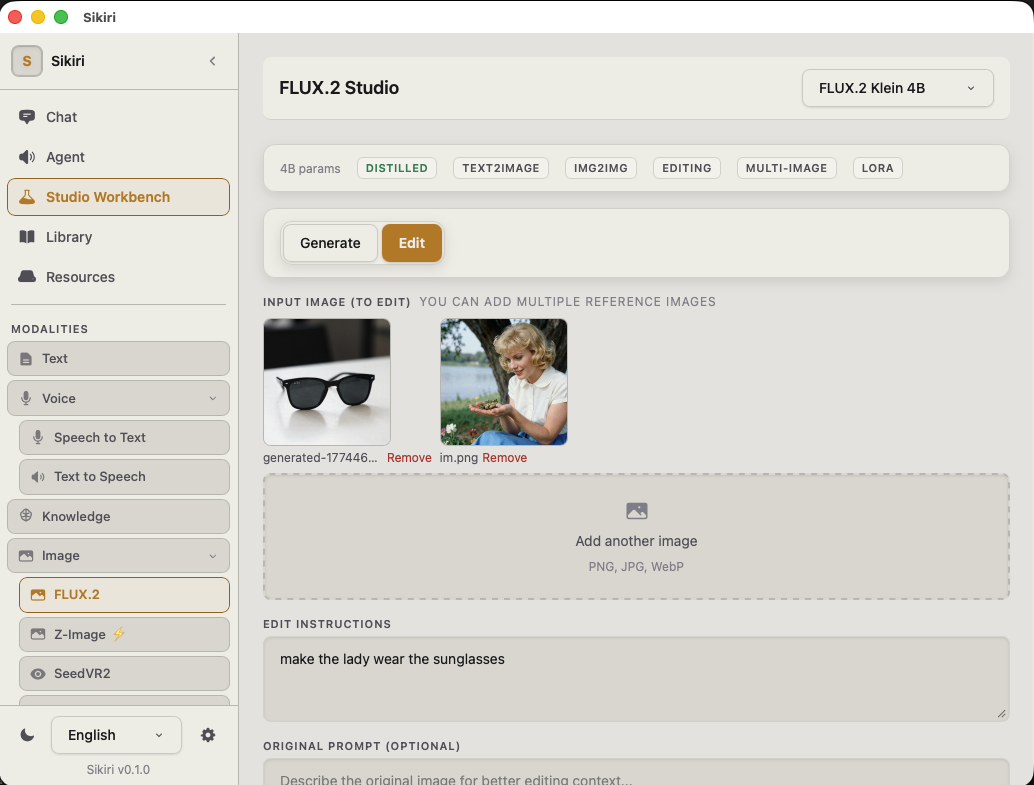
Task: Click the Chat speech bubble icon
Action: point(27,117)
